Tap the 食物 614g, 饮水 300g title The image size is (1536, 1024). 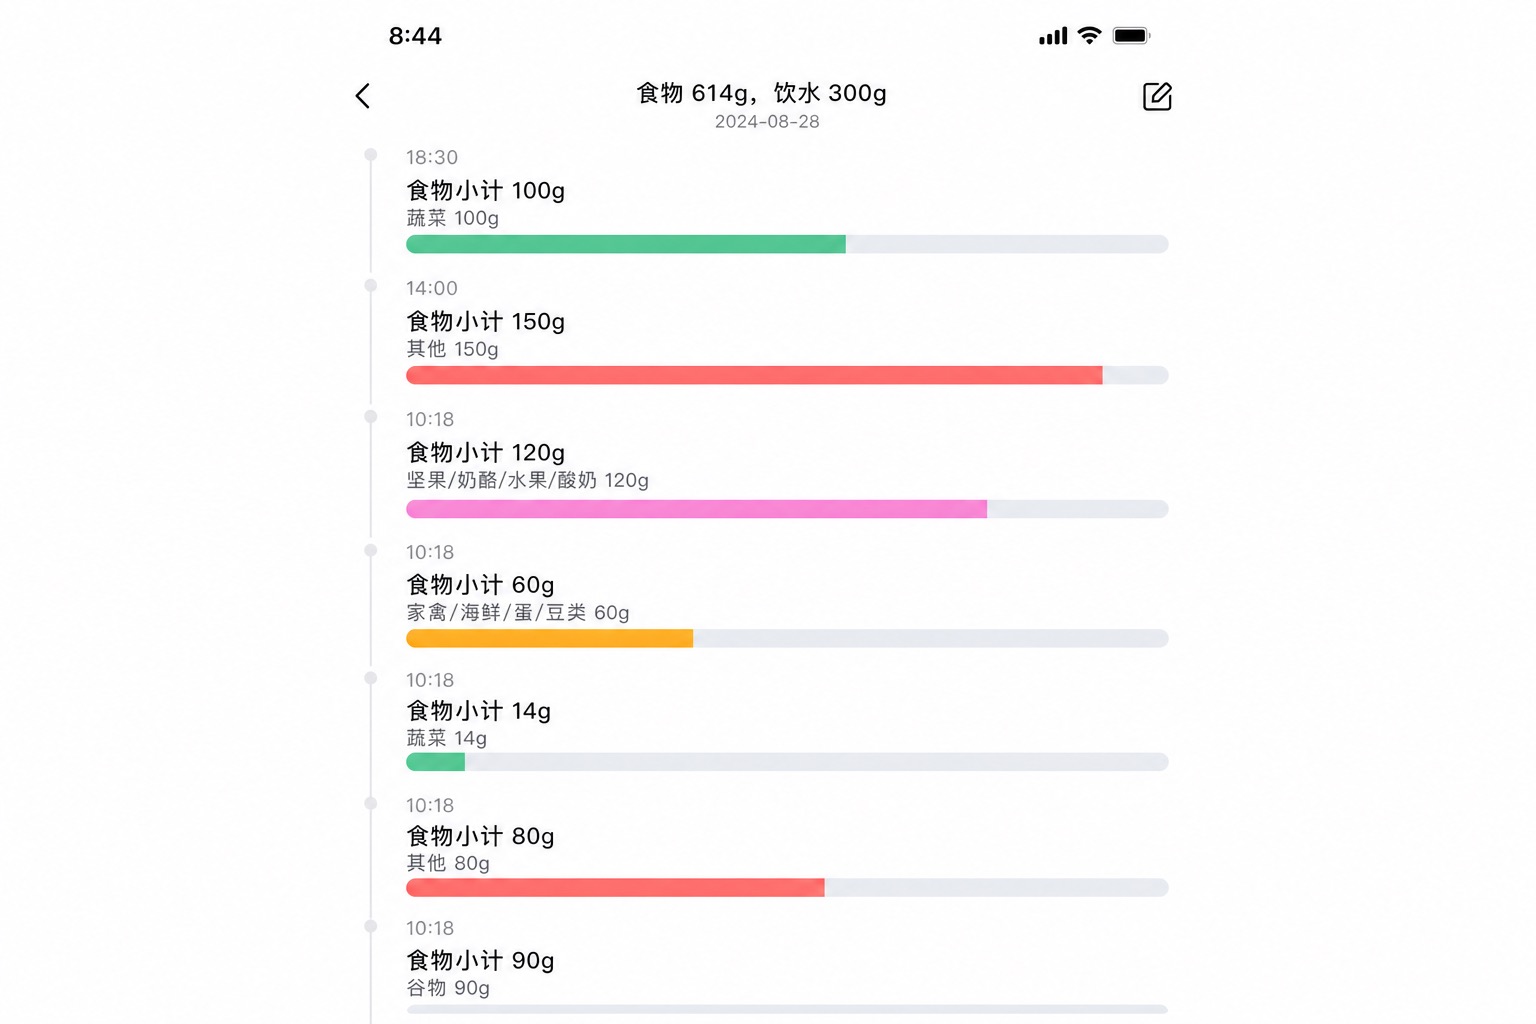click(x=762, y=93)
